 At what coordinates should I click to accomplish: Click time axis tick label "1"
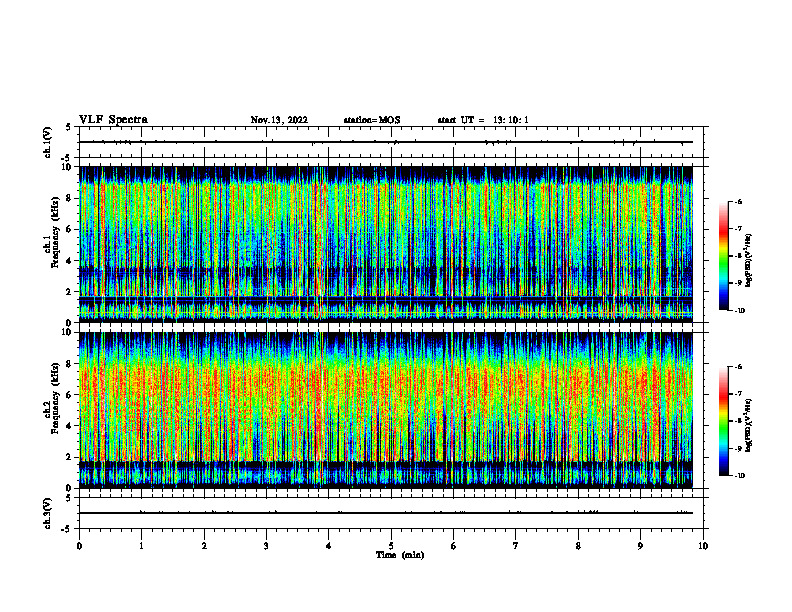pyautogui.click(x=141, y=546)
